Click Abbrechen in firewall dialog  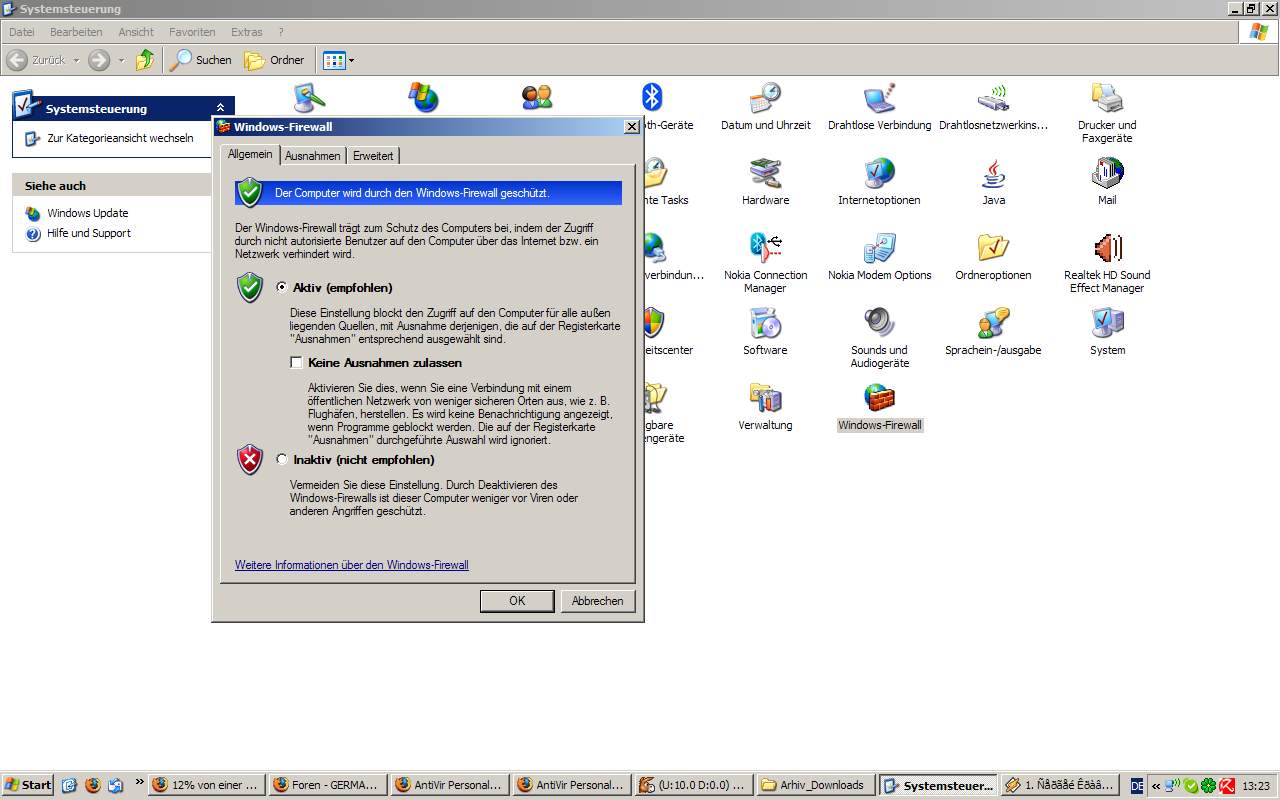coord(598,601)
